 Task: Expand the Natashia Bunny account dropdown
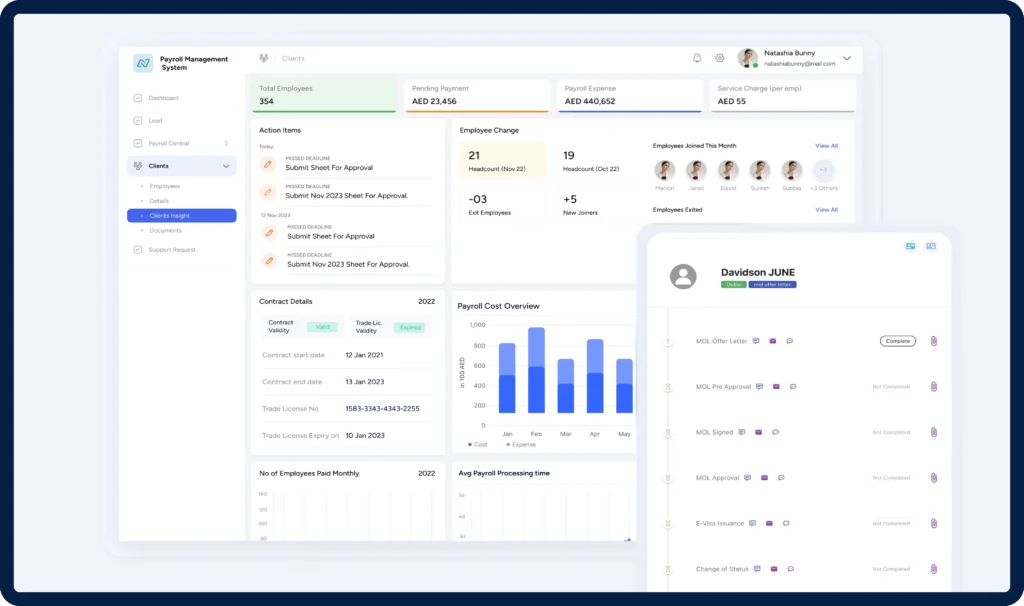[x=847, y=59]
